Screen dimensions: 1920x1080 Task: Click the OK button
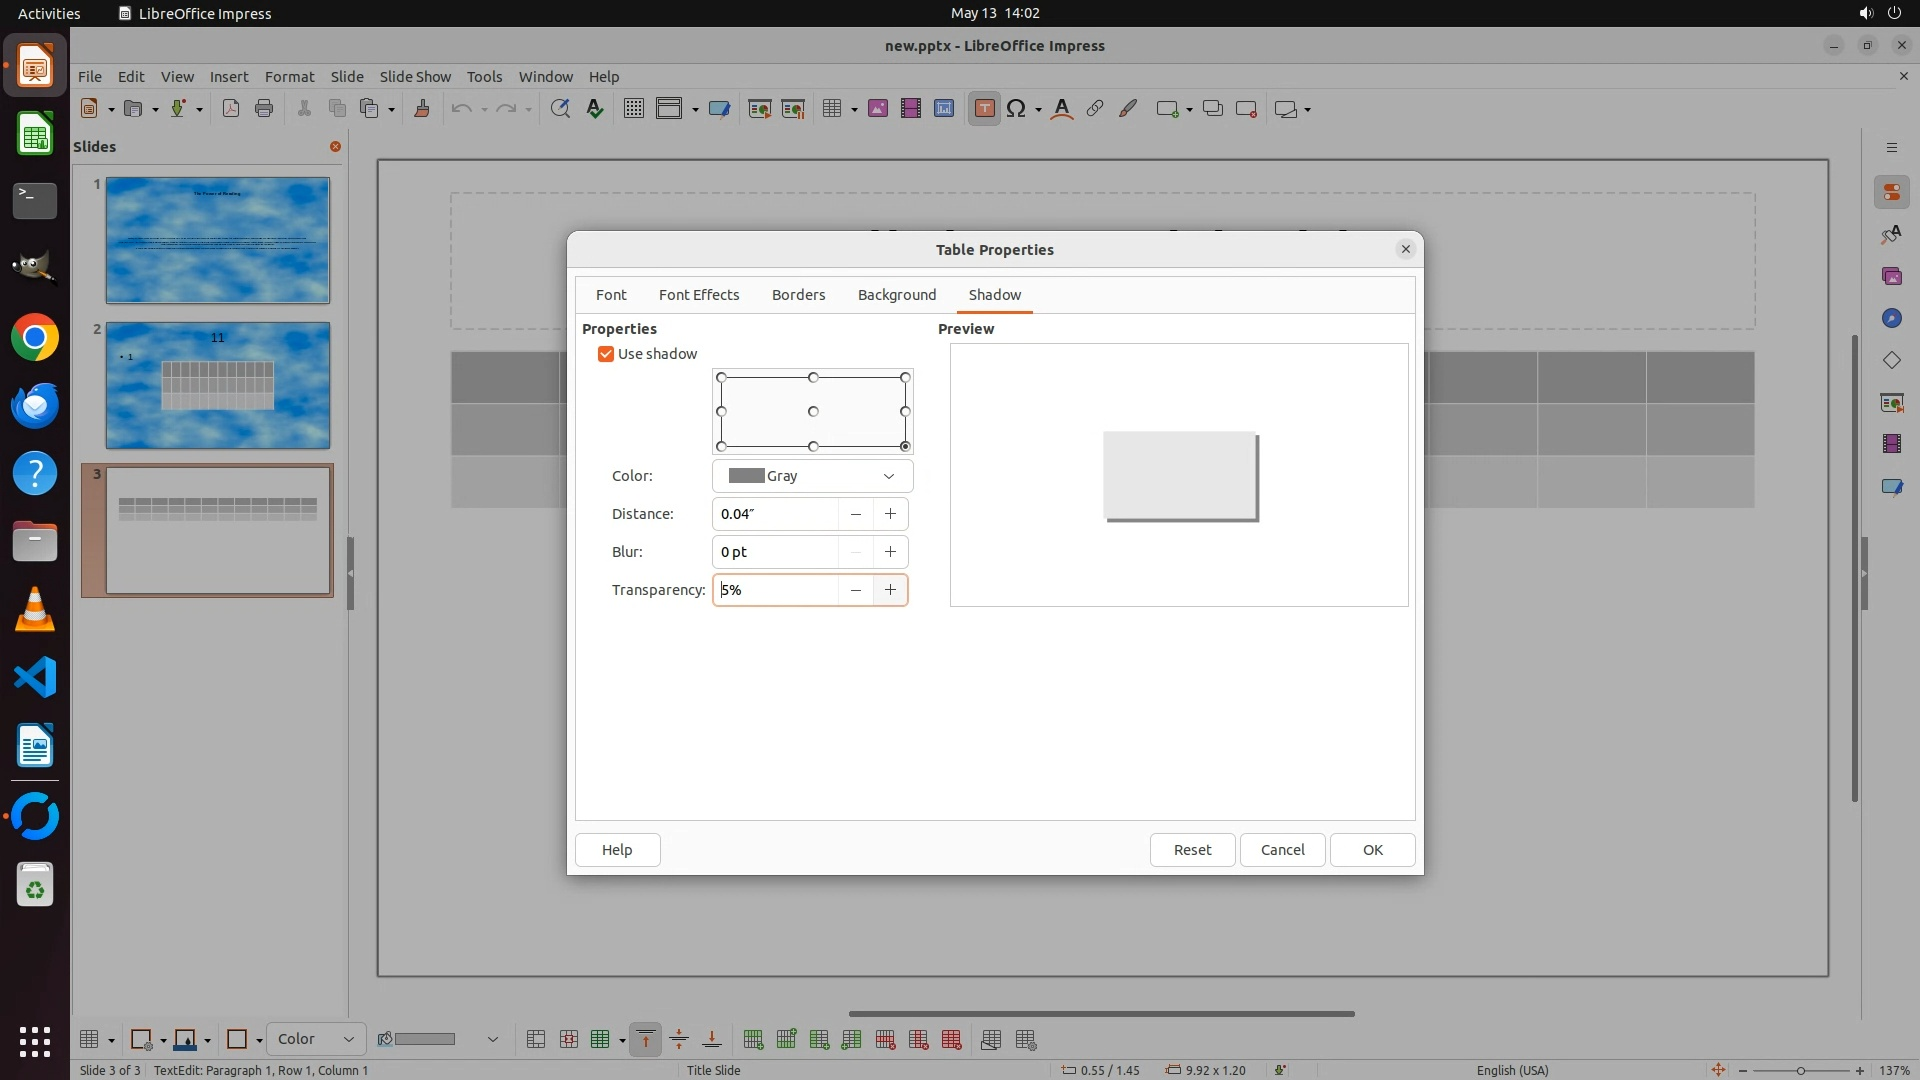(1372, 849)
